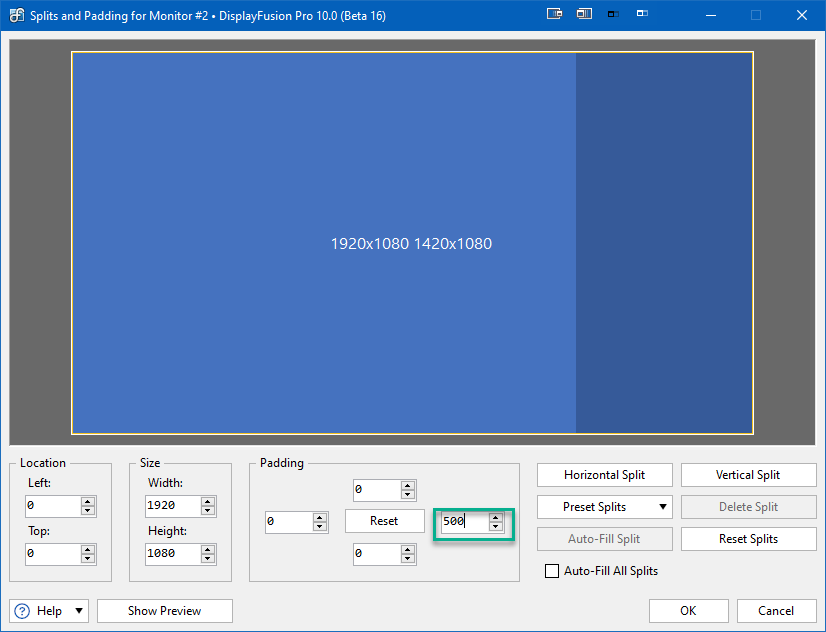Increase bottom Padding value with up arrow
826x632 pixels.
pos(408,549)
